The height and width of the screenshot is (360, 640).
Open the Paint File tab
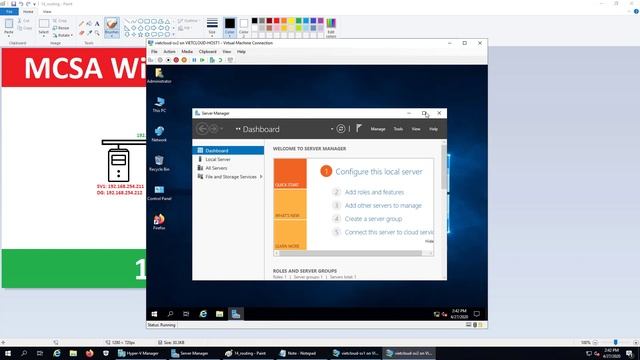point(9,12)
